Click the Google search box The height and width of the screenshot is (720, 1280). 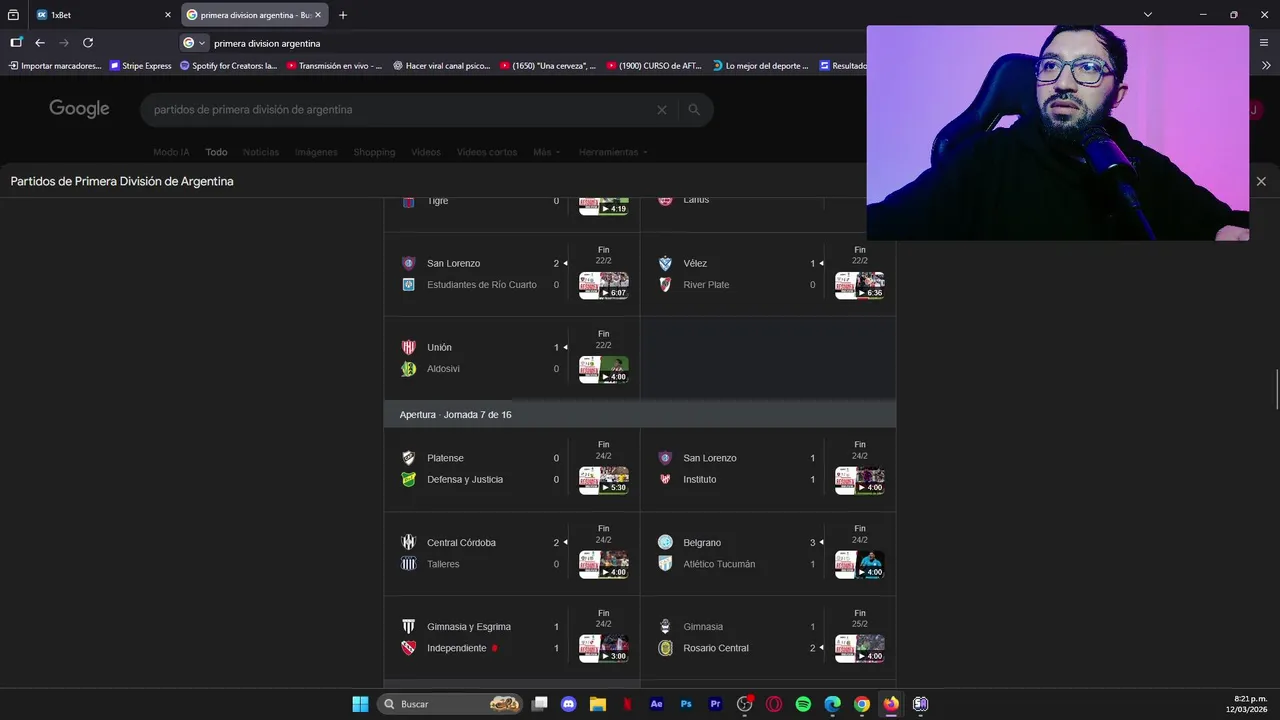[400, 110]
